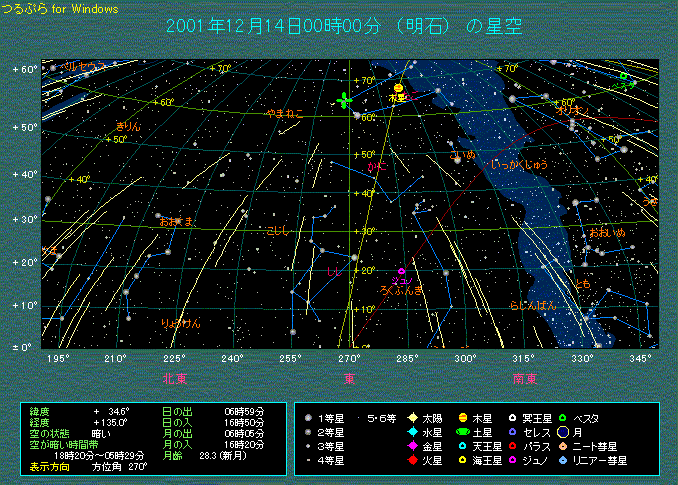The width and height of the screenshot is (678, 485).
Task: Click the Ceres (セレス) legend icon
Action: (513, 431)
